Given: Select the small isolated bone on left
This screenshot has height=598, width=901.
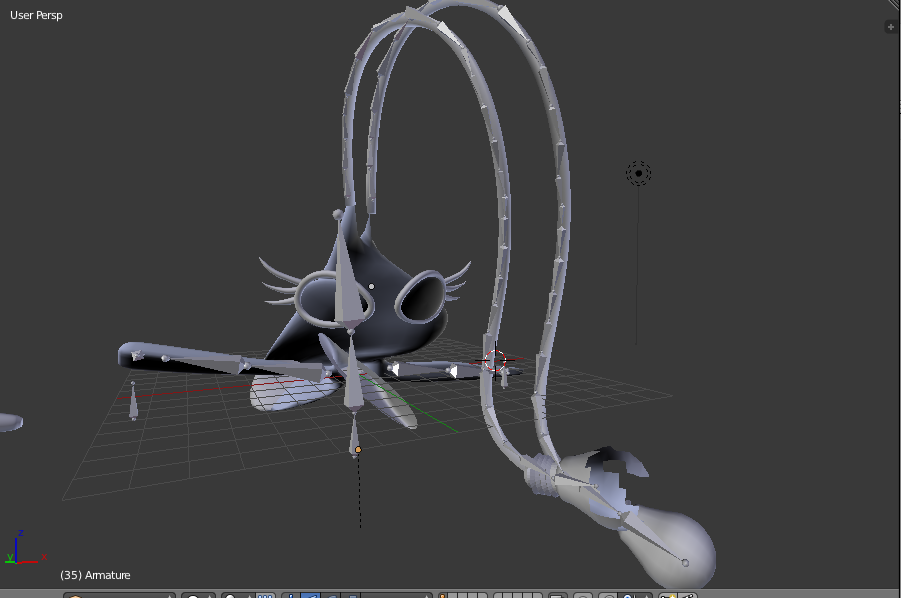Looking at the screenshot, I should (133, 402).
